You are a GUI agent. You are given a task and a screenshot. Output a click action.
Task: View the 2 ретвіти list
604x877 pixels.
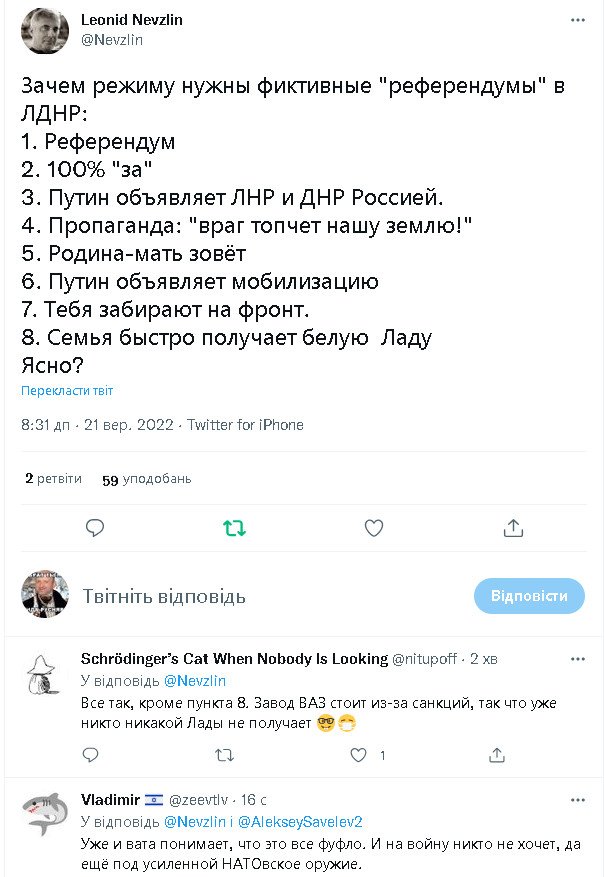(x=53, y=479)
